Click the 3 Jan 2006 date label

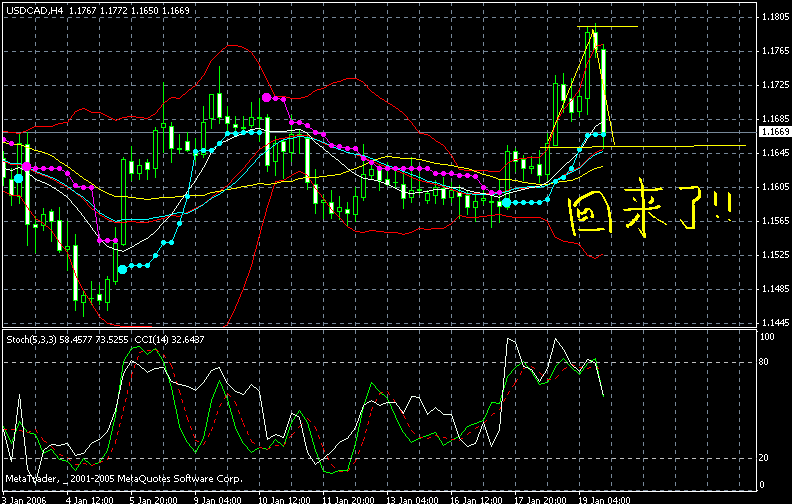pos(23,500)
